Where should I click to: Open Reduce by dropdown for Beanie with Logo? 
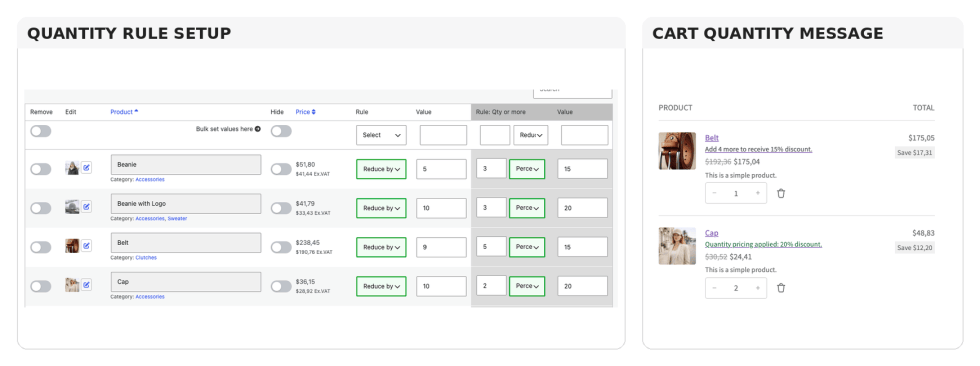point(381,208)
